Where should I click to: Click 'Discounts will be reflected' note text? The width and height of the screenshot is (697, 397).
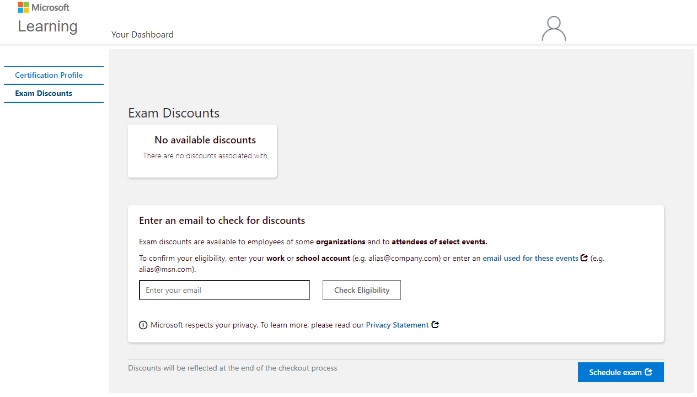tap(232, 368)
